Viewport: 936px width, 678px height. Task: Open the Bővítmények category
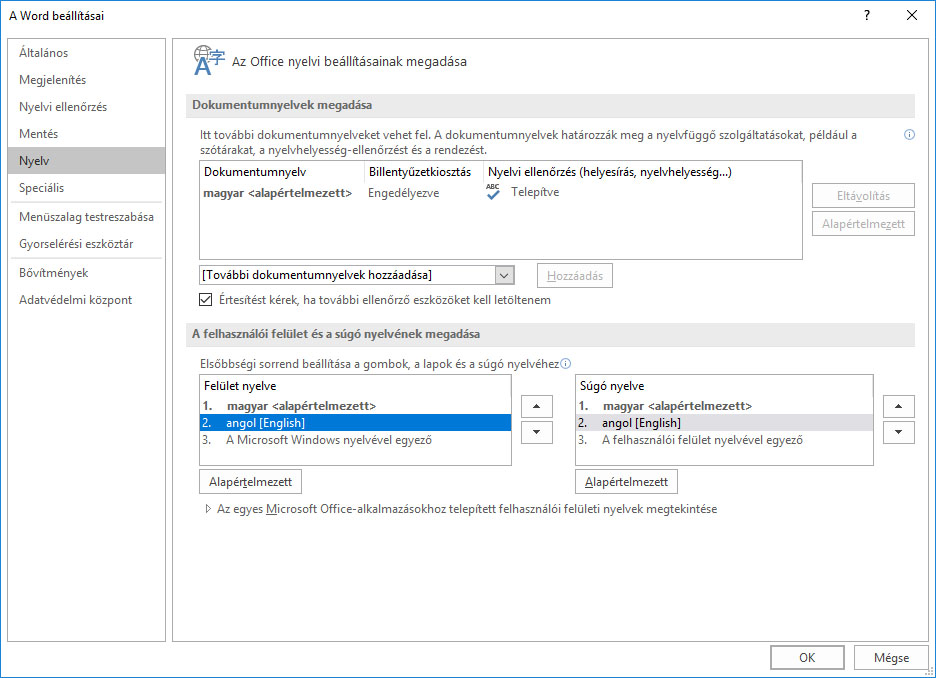[x=87, y=273]
